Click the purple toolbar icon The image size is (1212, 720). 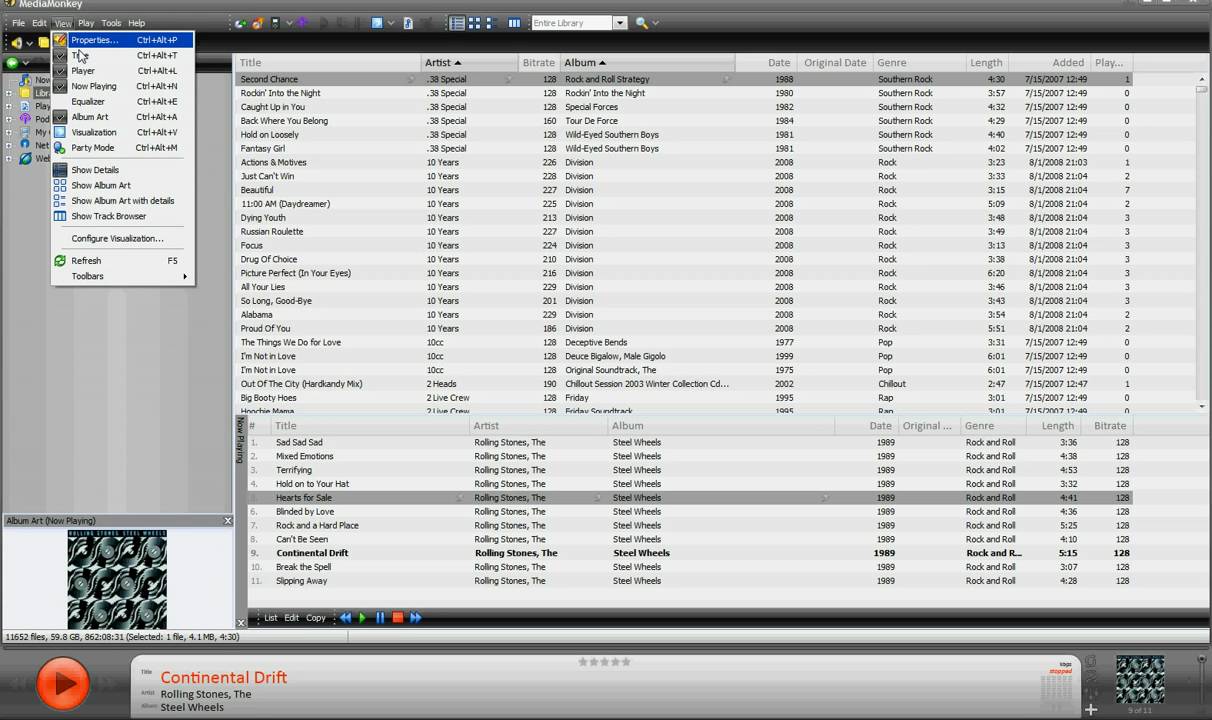[x=302, y=23]
